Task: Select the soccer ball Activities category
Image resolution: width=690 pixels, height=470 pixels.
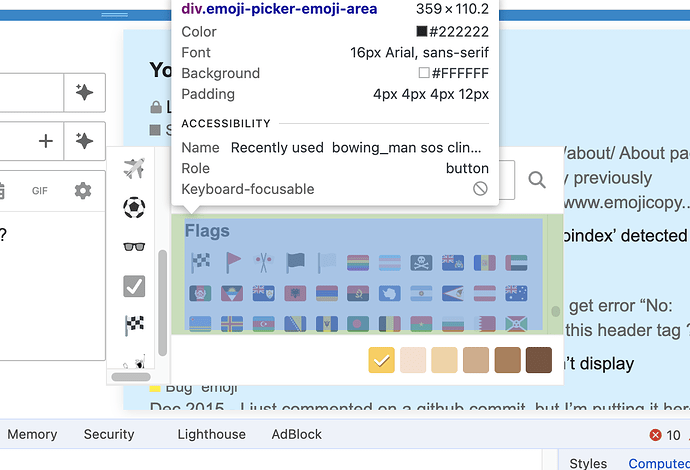Action: click(134, 208)
